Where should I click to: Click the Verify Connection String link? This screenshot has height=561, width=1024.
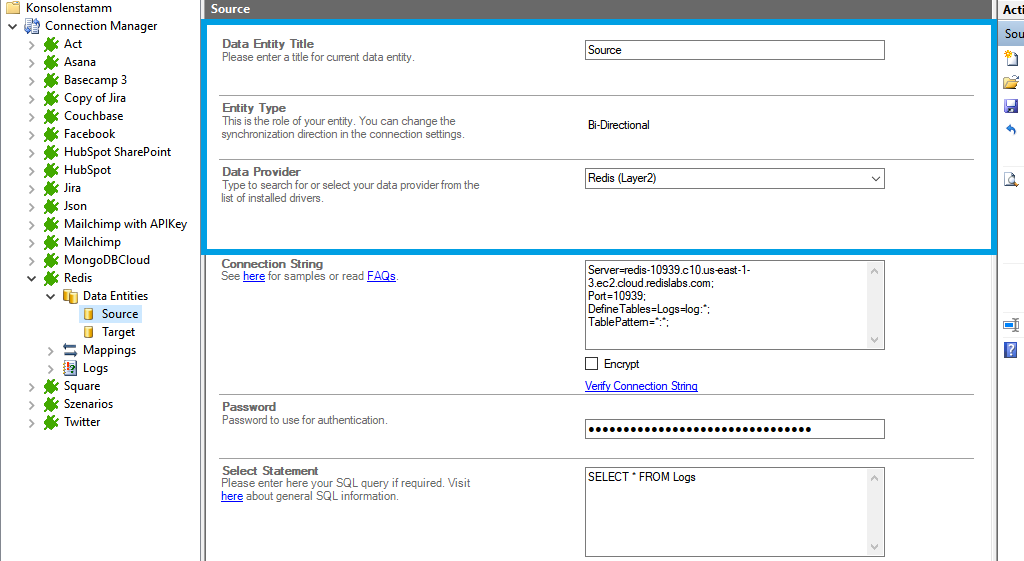coord(641,386)
